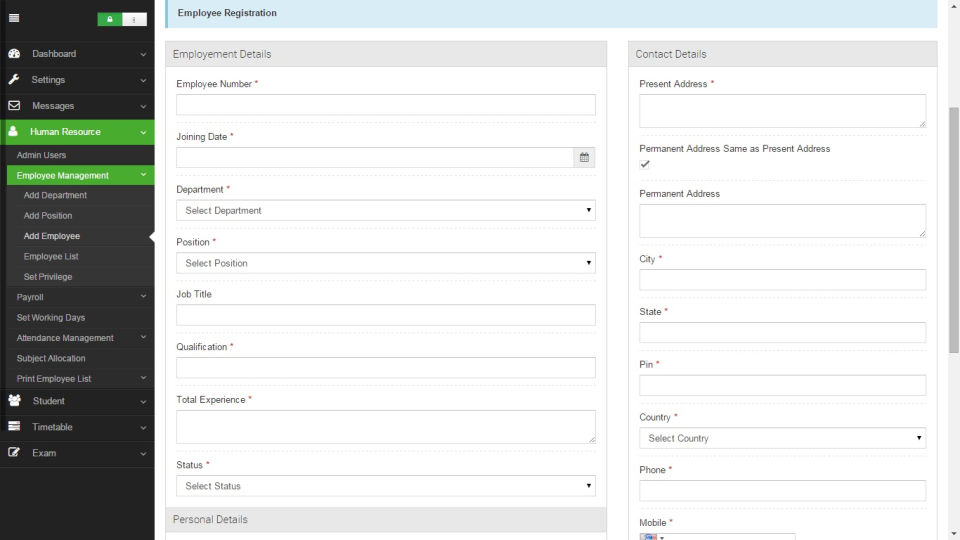
Task: Open Subject Allocation link
Action: tap(51, 358)
